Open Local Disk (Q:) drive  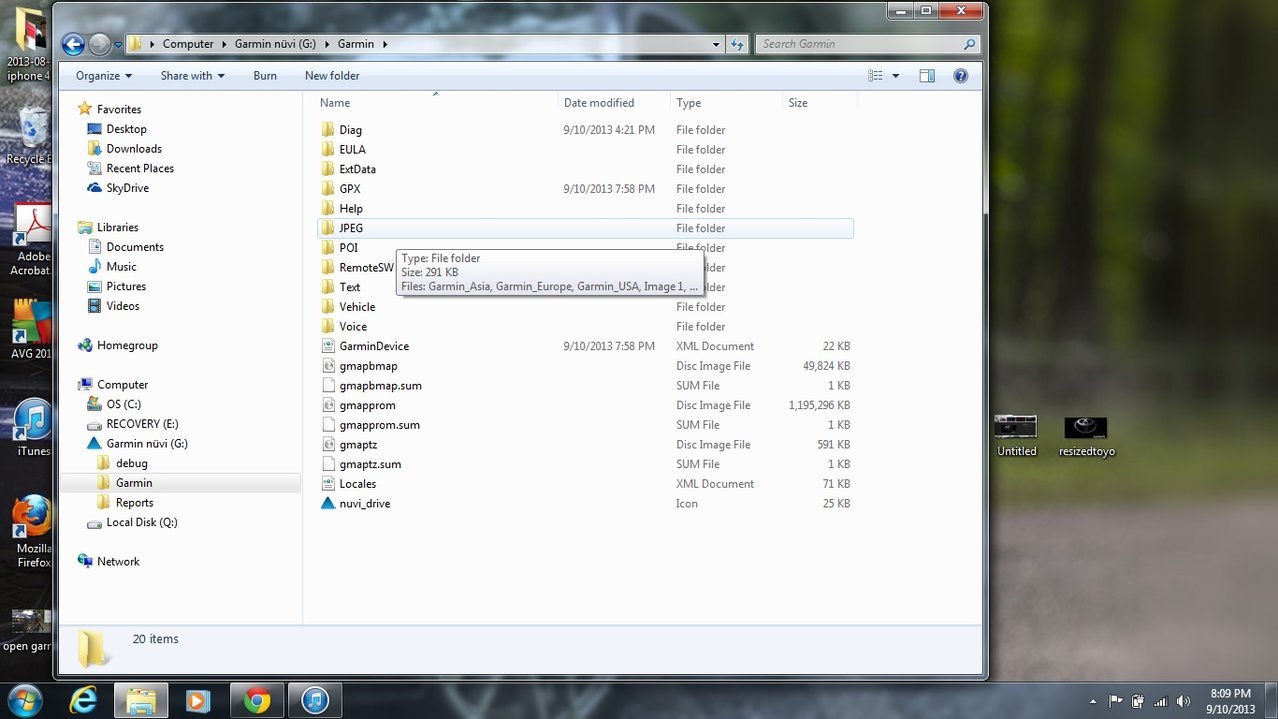click(141, 522)
